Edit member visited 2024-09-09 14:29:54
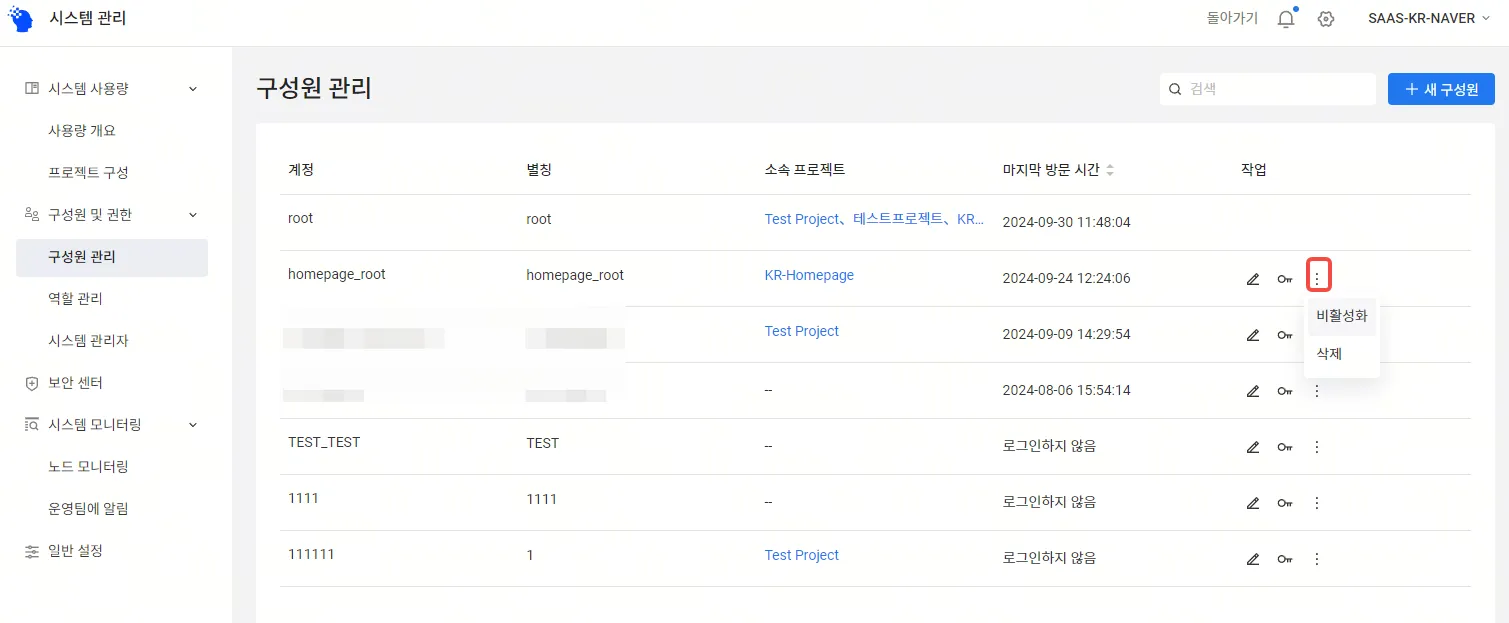 point(1253,335)
